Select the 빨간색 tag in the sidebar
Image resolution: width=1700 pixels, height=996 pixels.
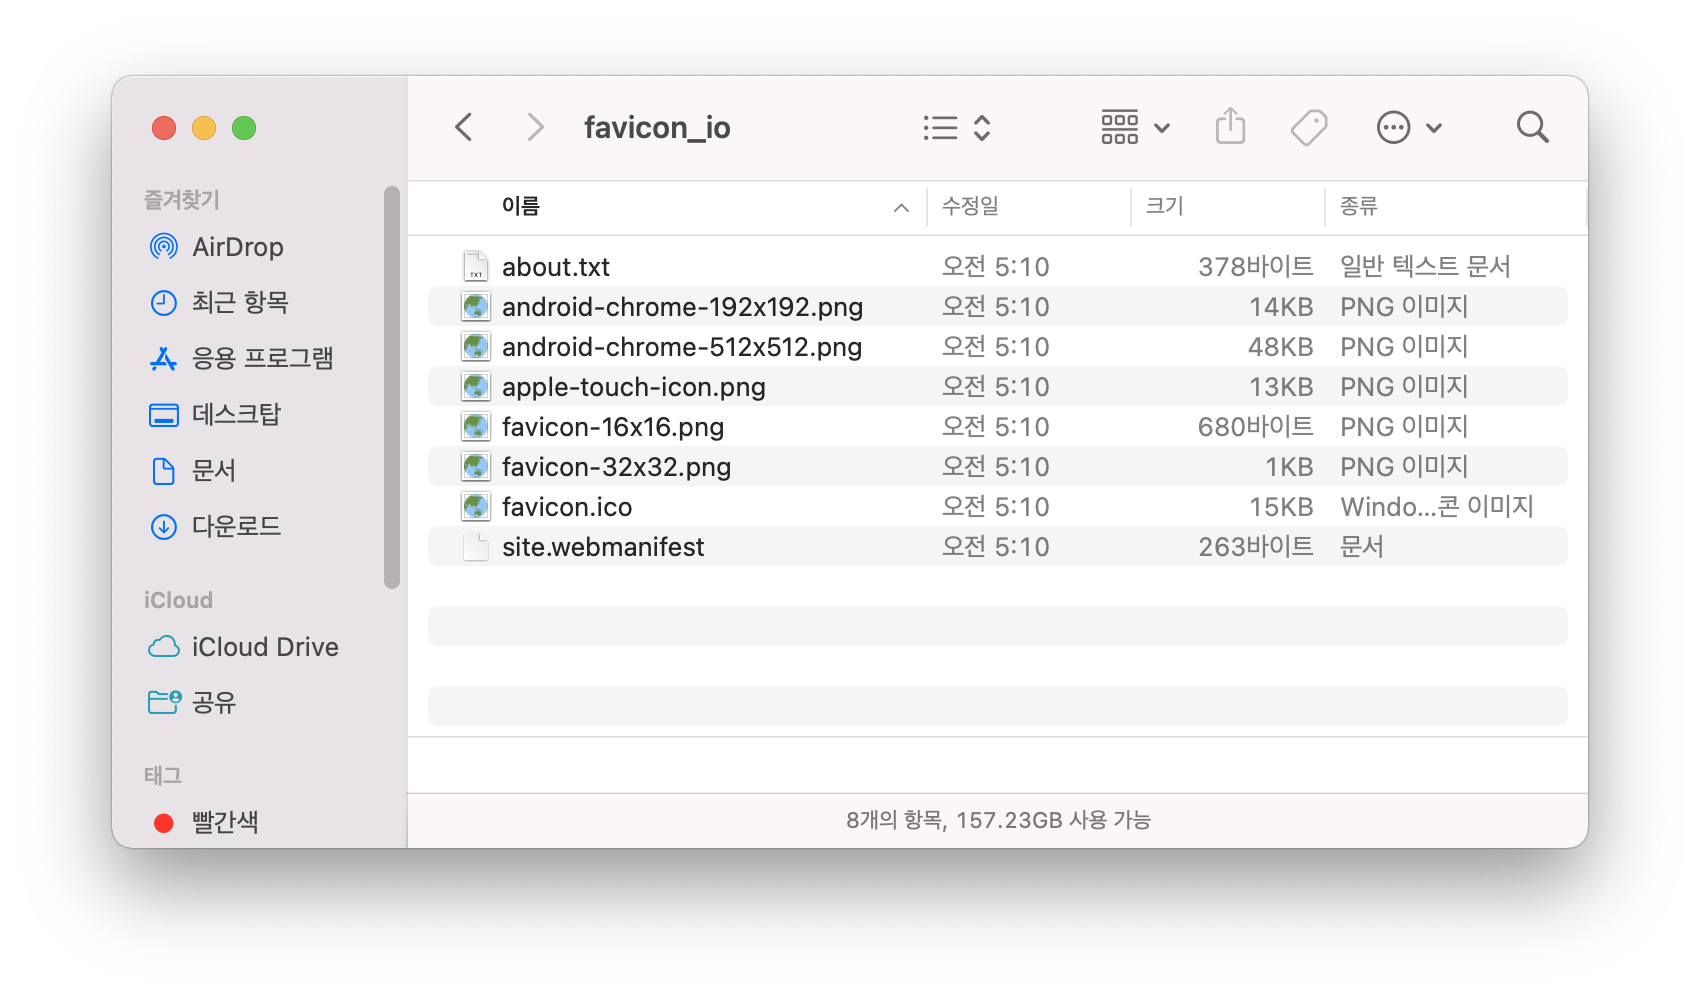(x=225, y=822)
